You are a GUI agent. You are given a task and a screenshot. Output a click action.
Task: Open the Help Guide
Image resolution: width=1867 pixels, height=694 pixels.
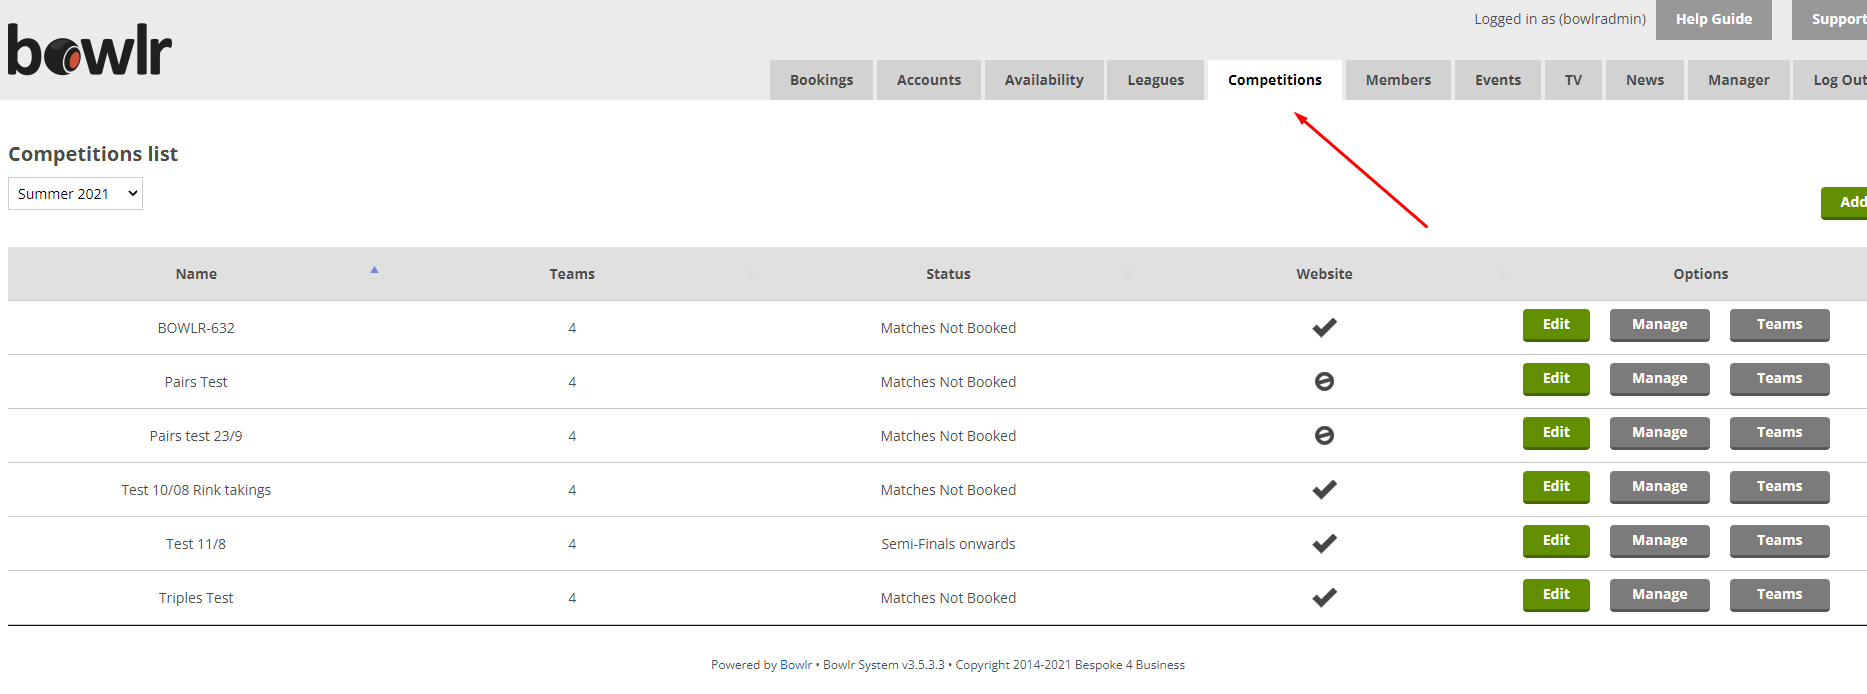tap(1713, 19)
